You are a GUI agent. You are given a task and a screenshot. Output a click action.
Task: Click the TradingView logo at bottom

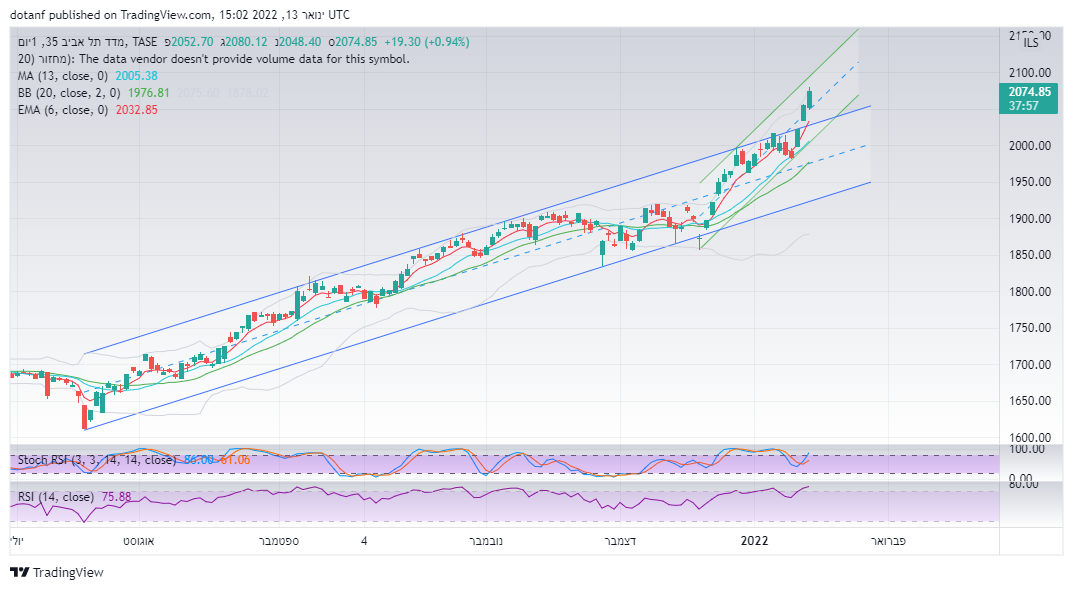pyautogui.click(x=57, y=572)
